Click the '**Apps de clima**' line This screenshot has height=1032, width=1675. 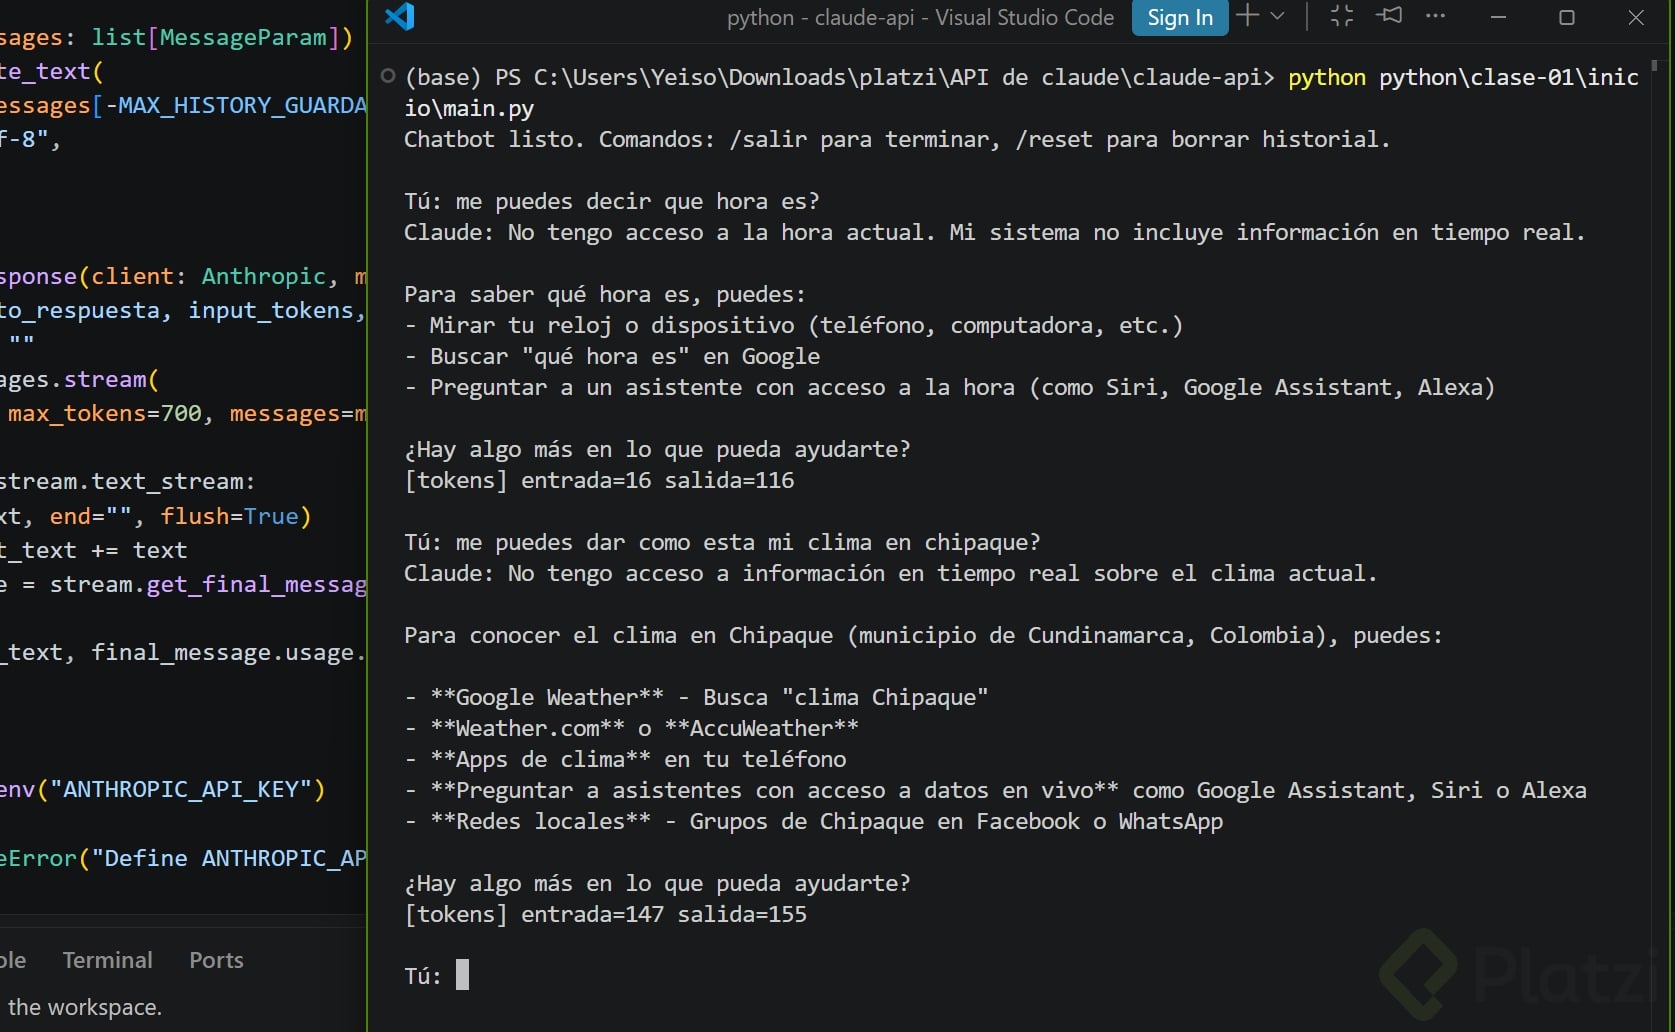coord(625,760)
